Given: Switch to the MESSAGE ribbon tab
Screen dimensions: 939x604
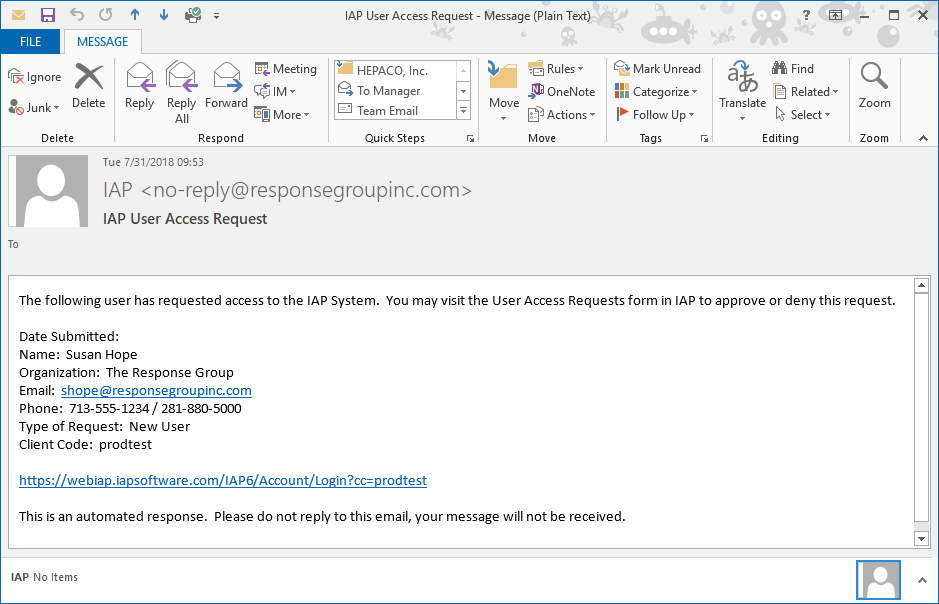Looking at the screenshot, I should pos(102,42).
